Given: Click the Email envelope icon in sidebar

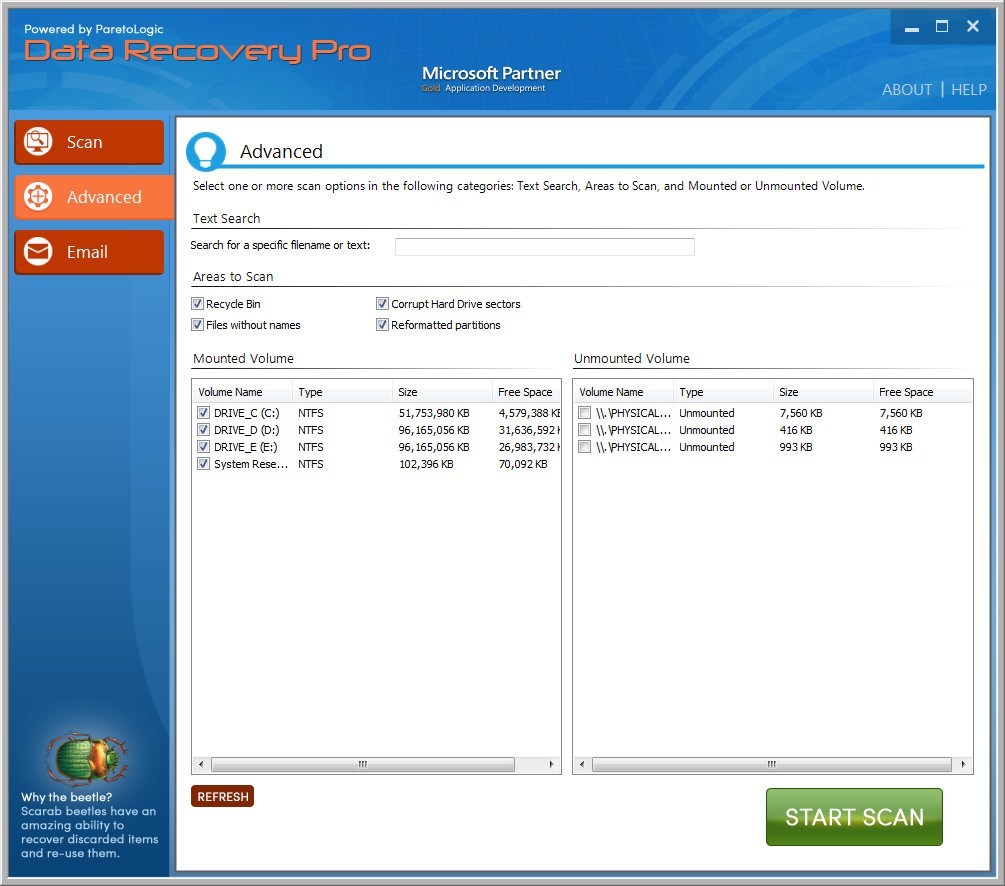Looking at the screenshot, I should [x=38, y=252].
